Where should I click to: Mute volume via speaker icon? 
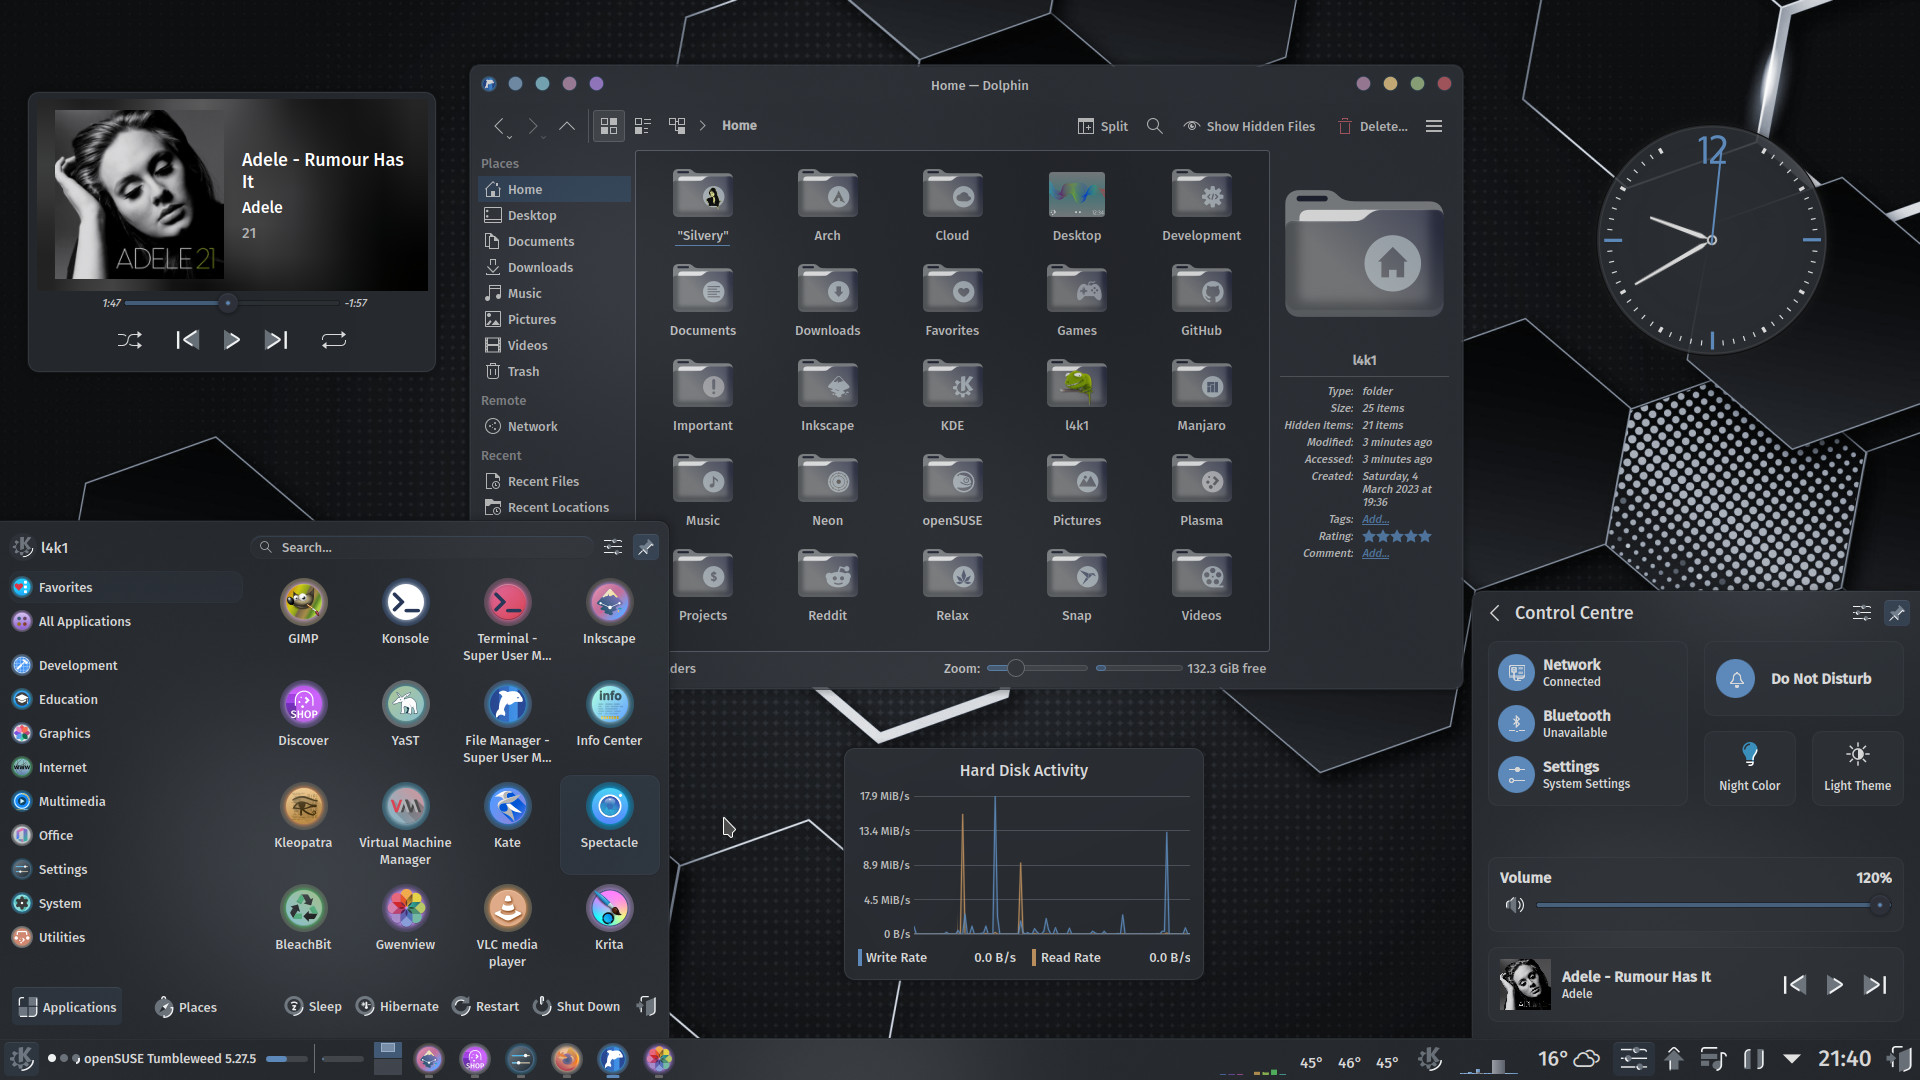[x=1514, y=905]
